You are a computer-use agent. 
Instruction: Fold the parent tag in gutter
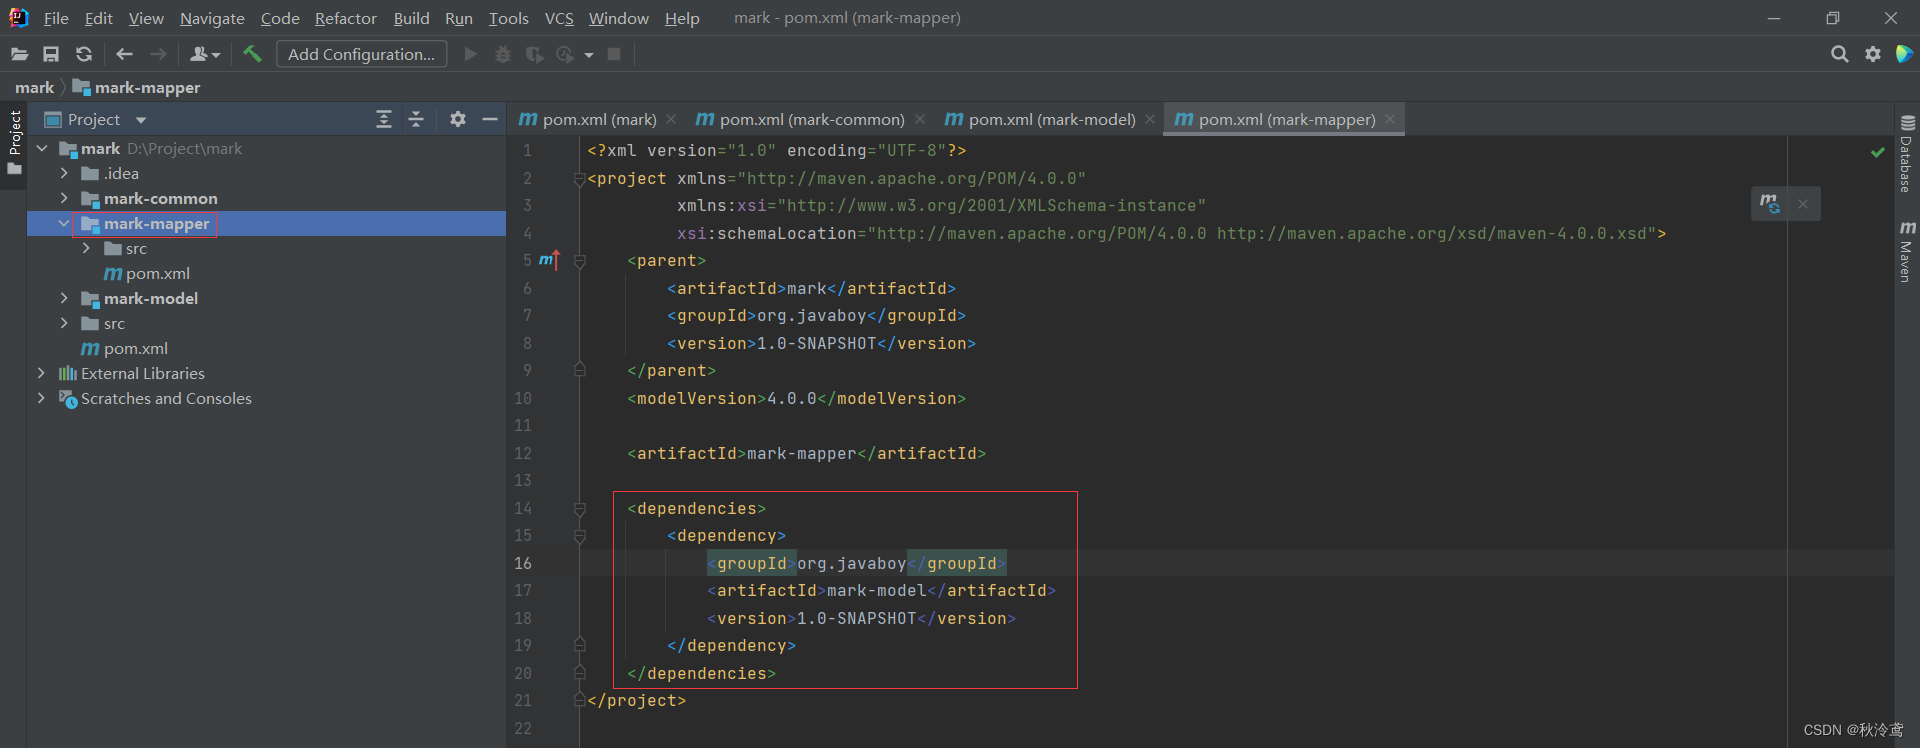(579, 261)
